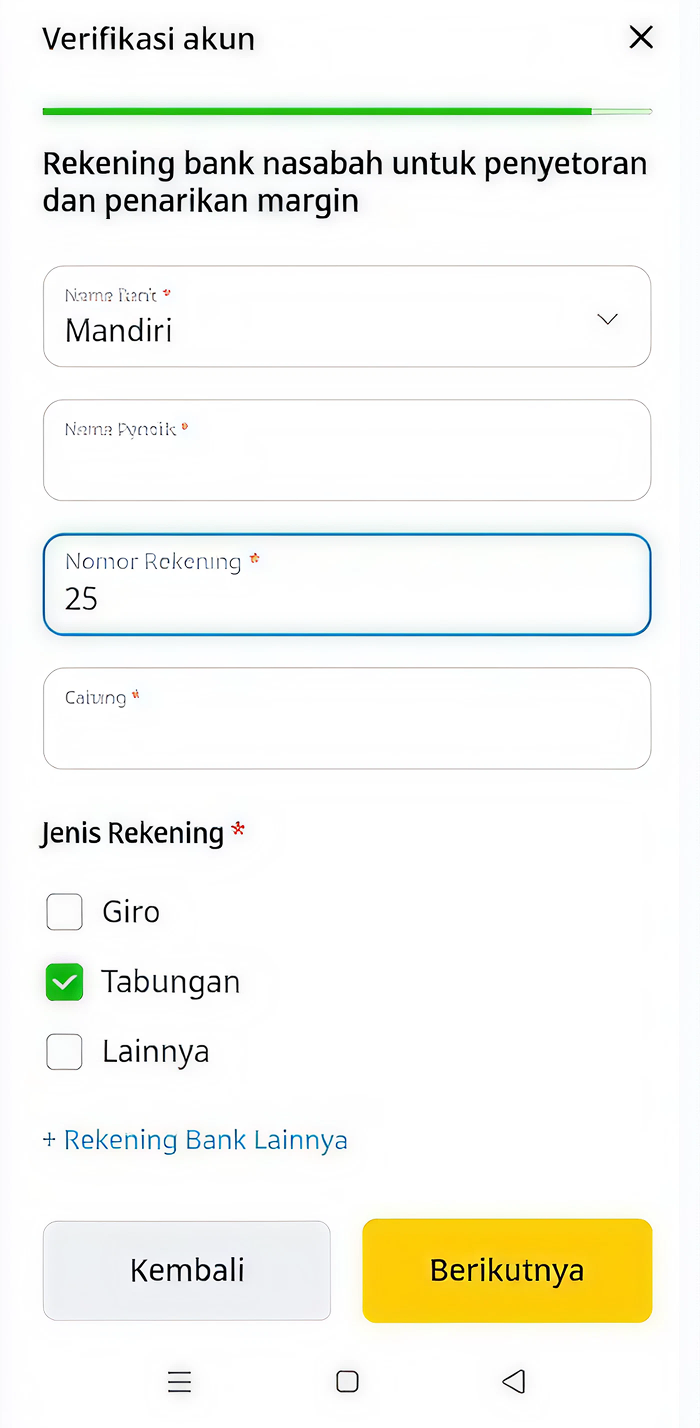Select the Giro label text
This screenshot has height=1428, width=700.
pyautogui.click(x=131, y=912)
